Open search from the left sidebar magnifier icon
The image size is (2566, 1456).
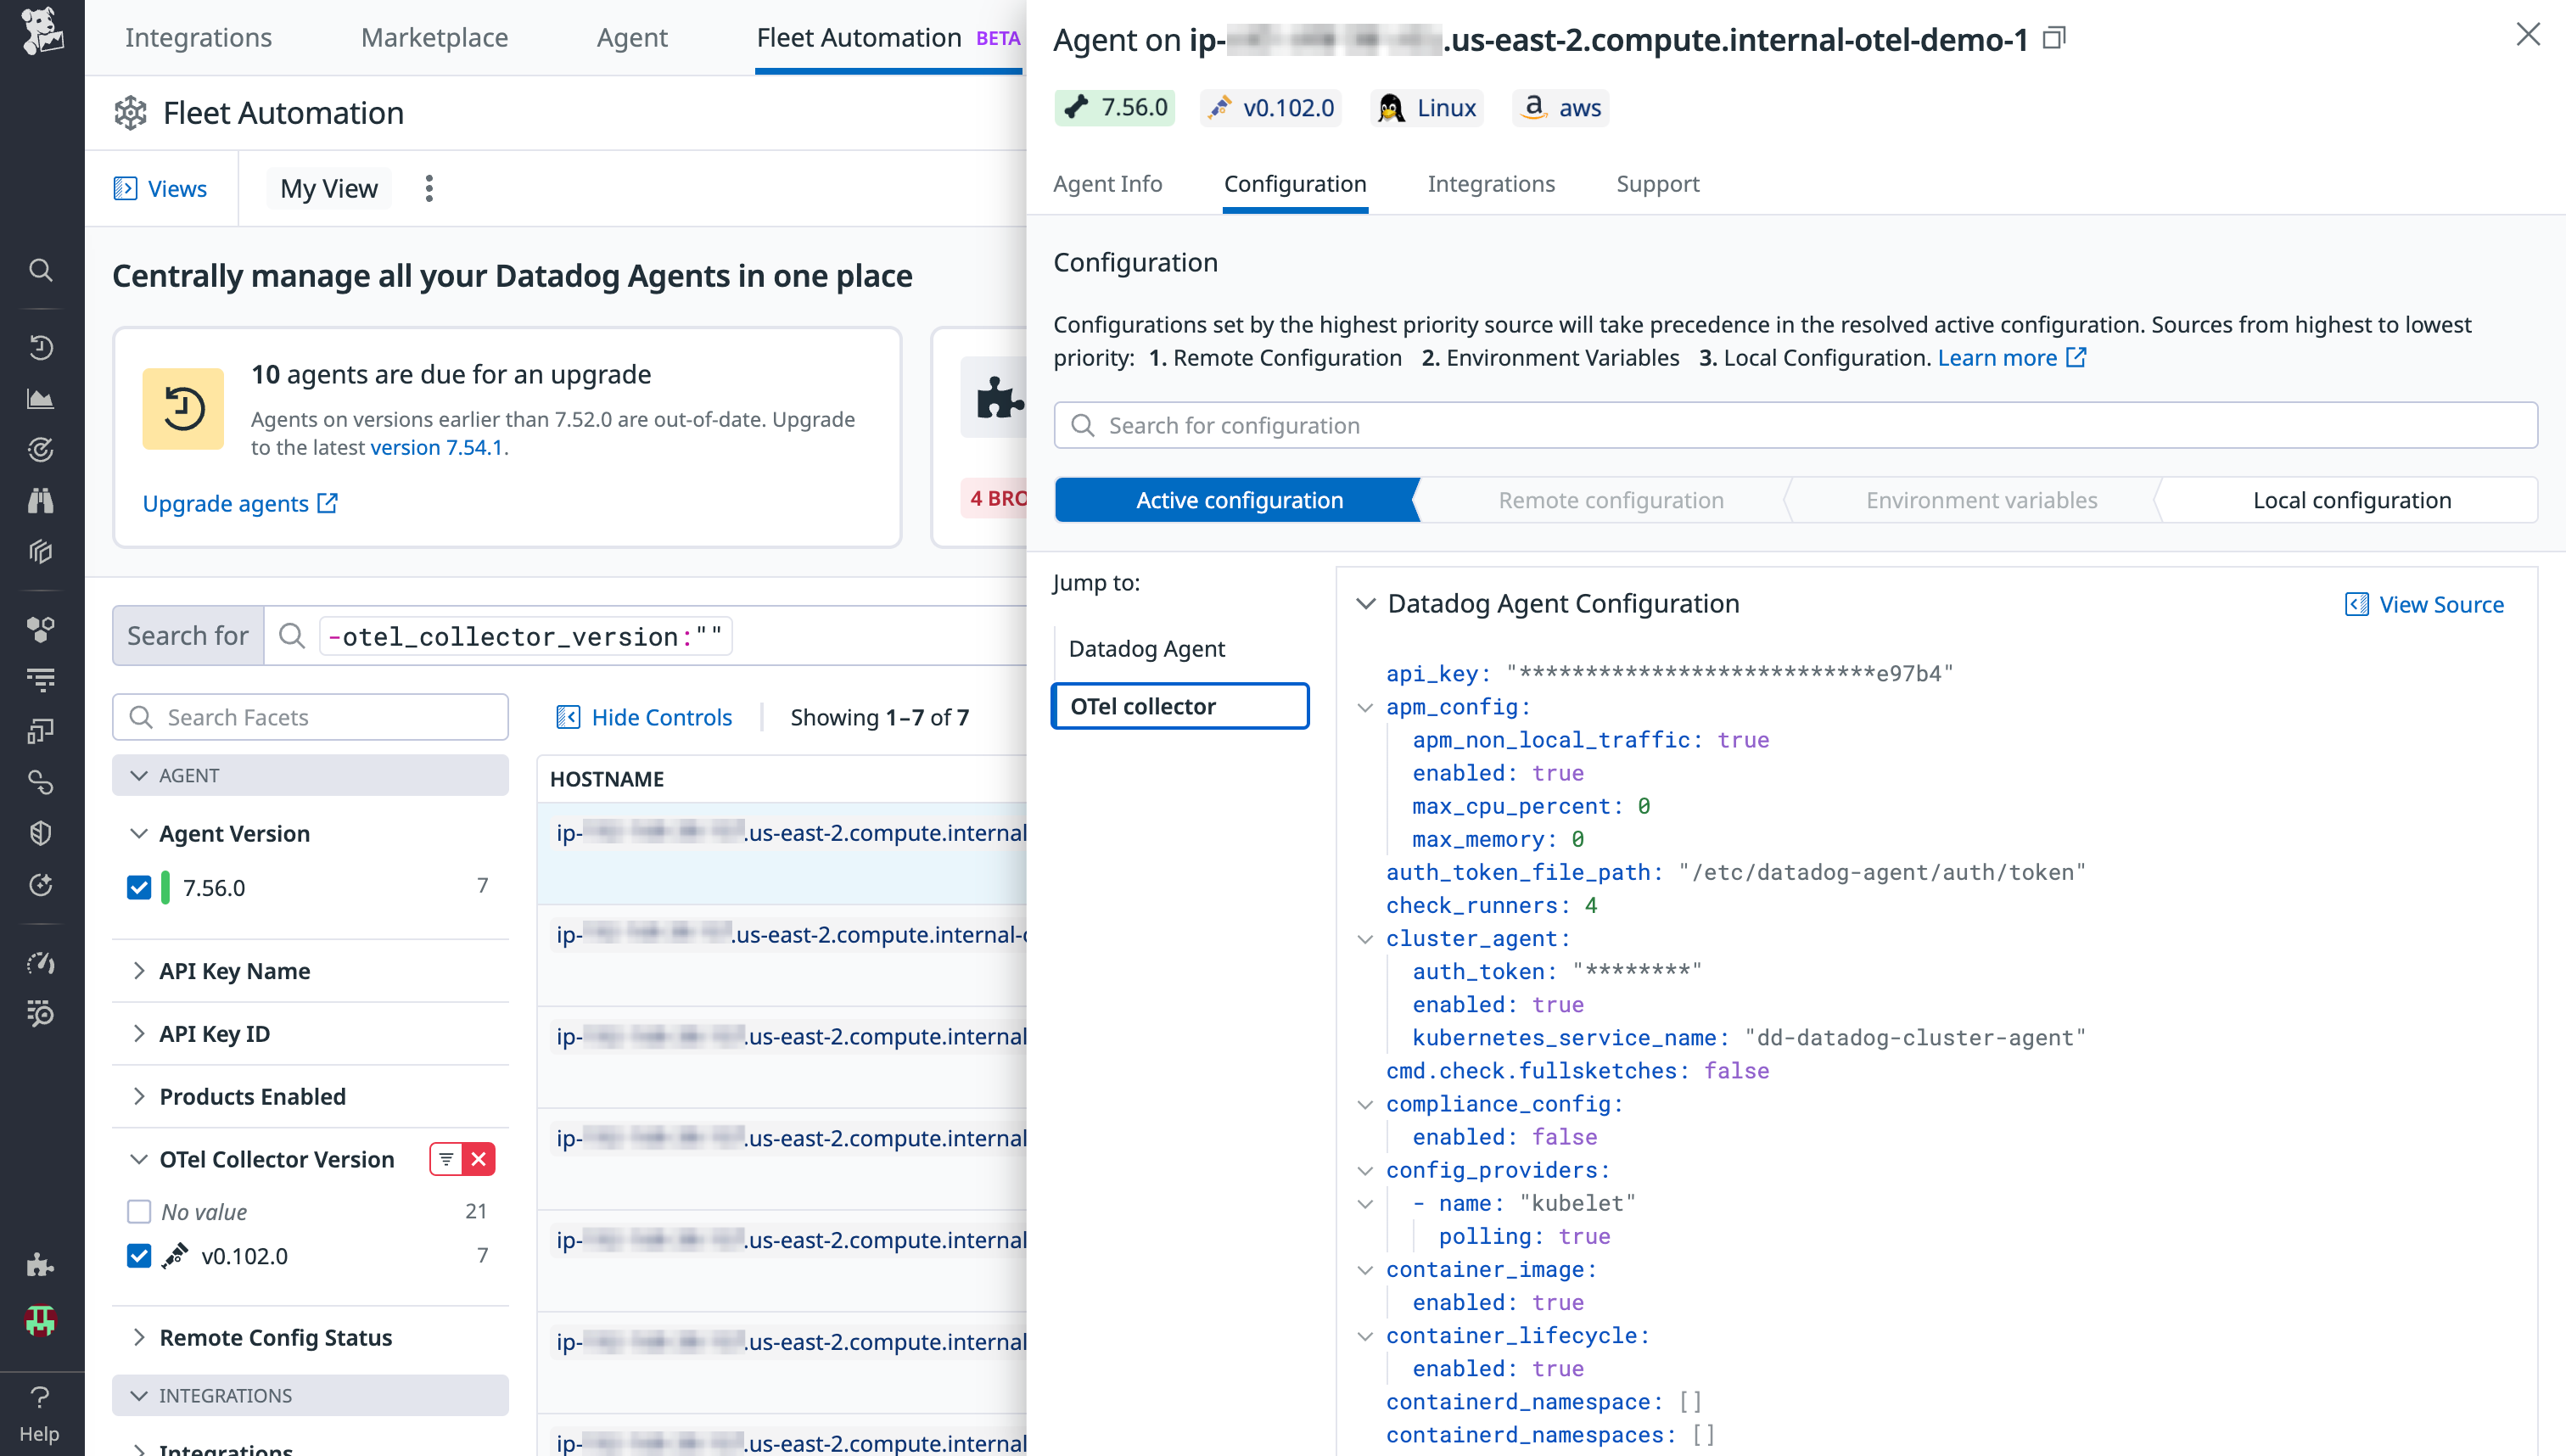point(40,270)
